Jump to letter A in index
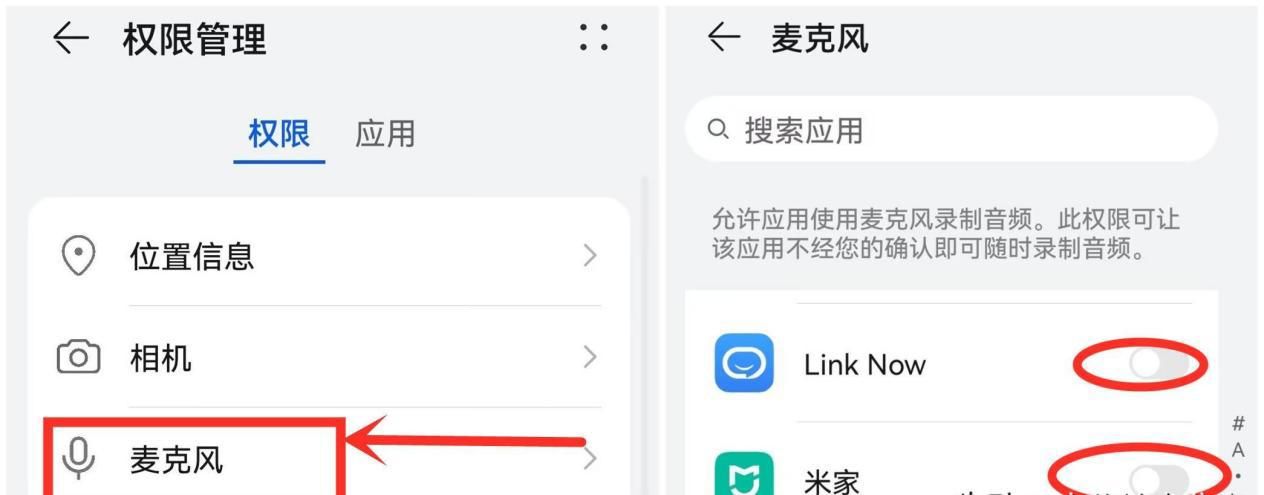The image size is (1264, 495). pos(1238,451)
